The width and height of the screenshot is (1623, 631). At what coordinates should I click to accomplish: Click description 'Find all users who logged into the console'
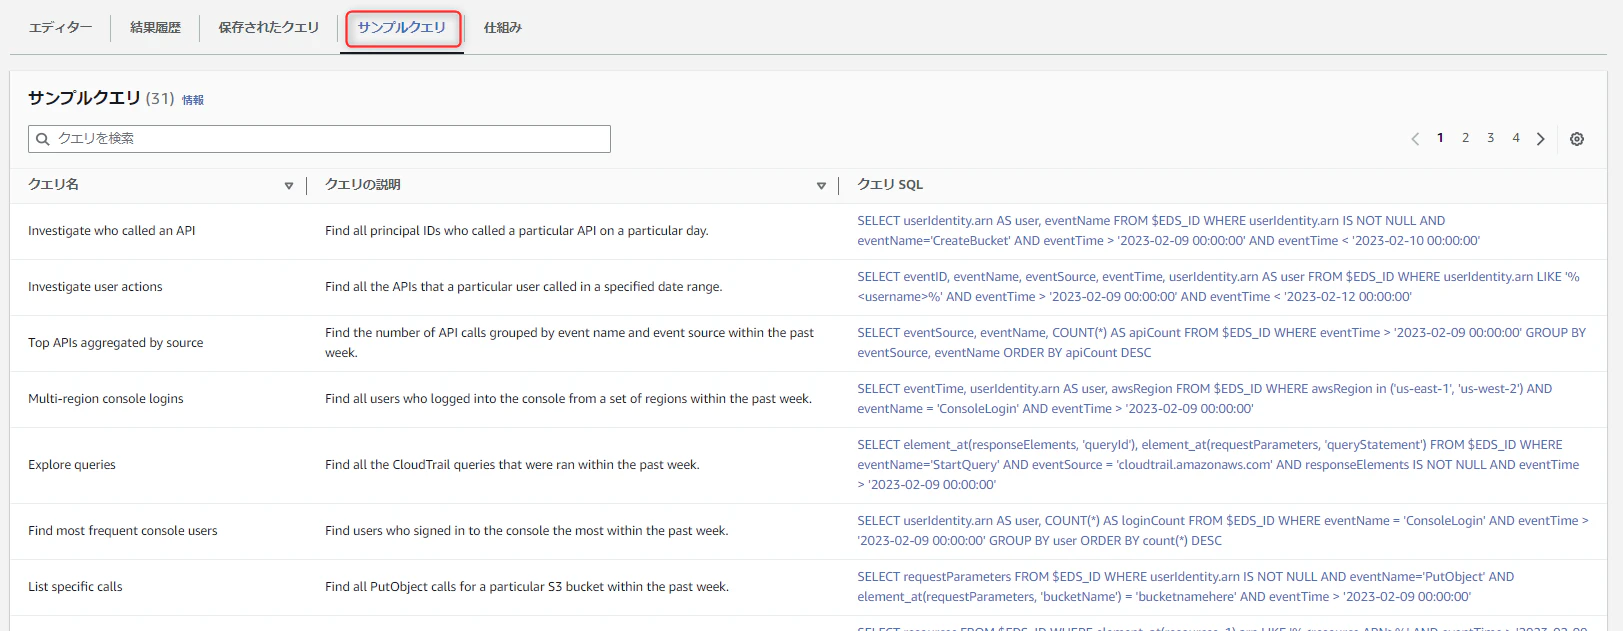pos(568,399)
